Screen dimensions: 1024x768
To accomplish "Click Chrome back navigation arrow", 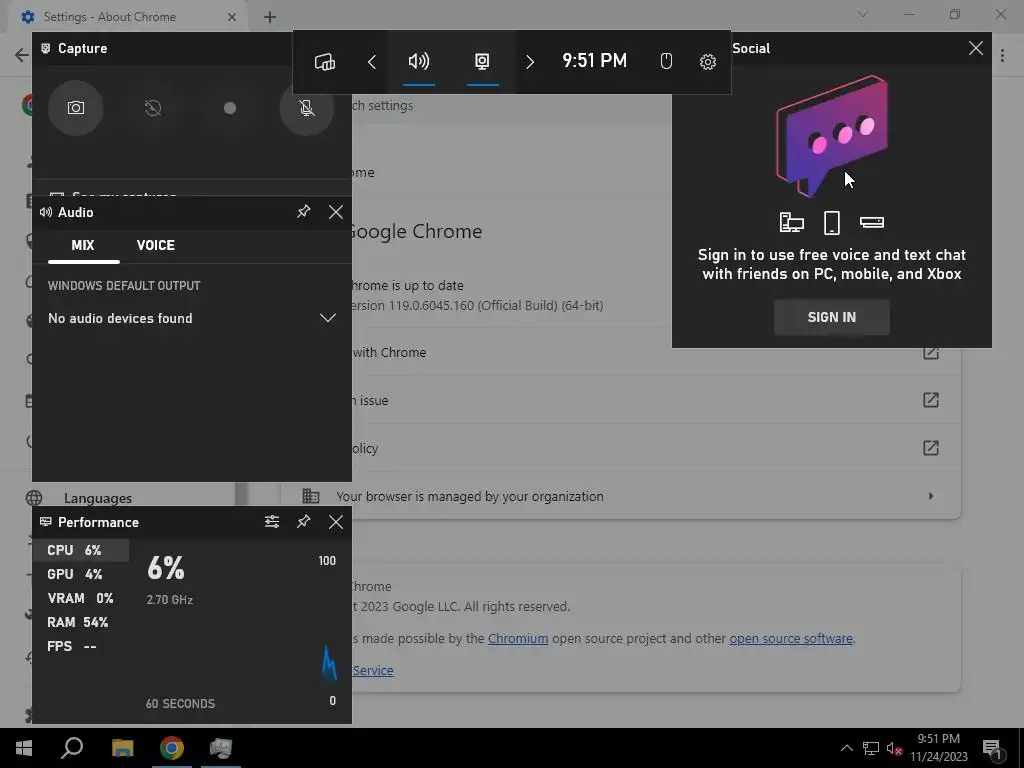I will (22, 55).
